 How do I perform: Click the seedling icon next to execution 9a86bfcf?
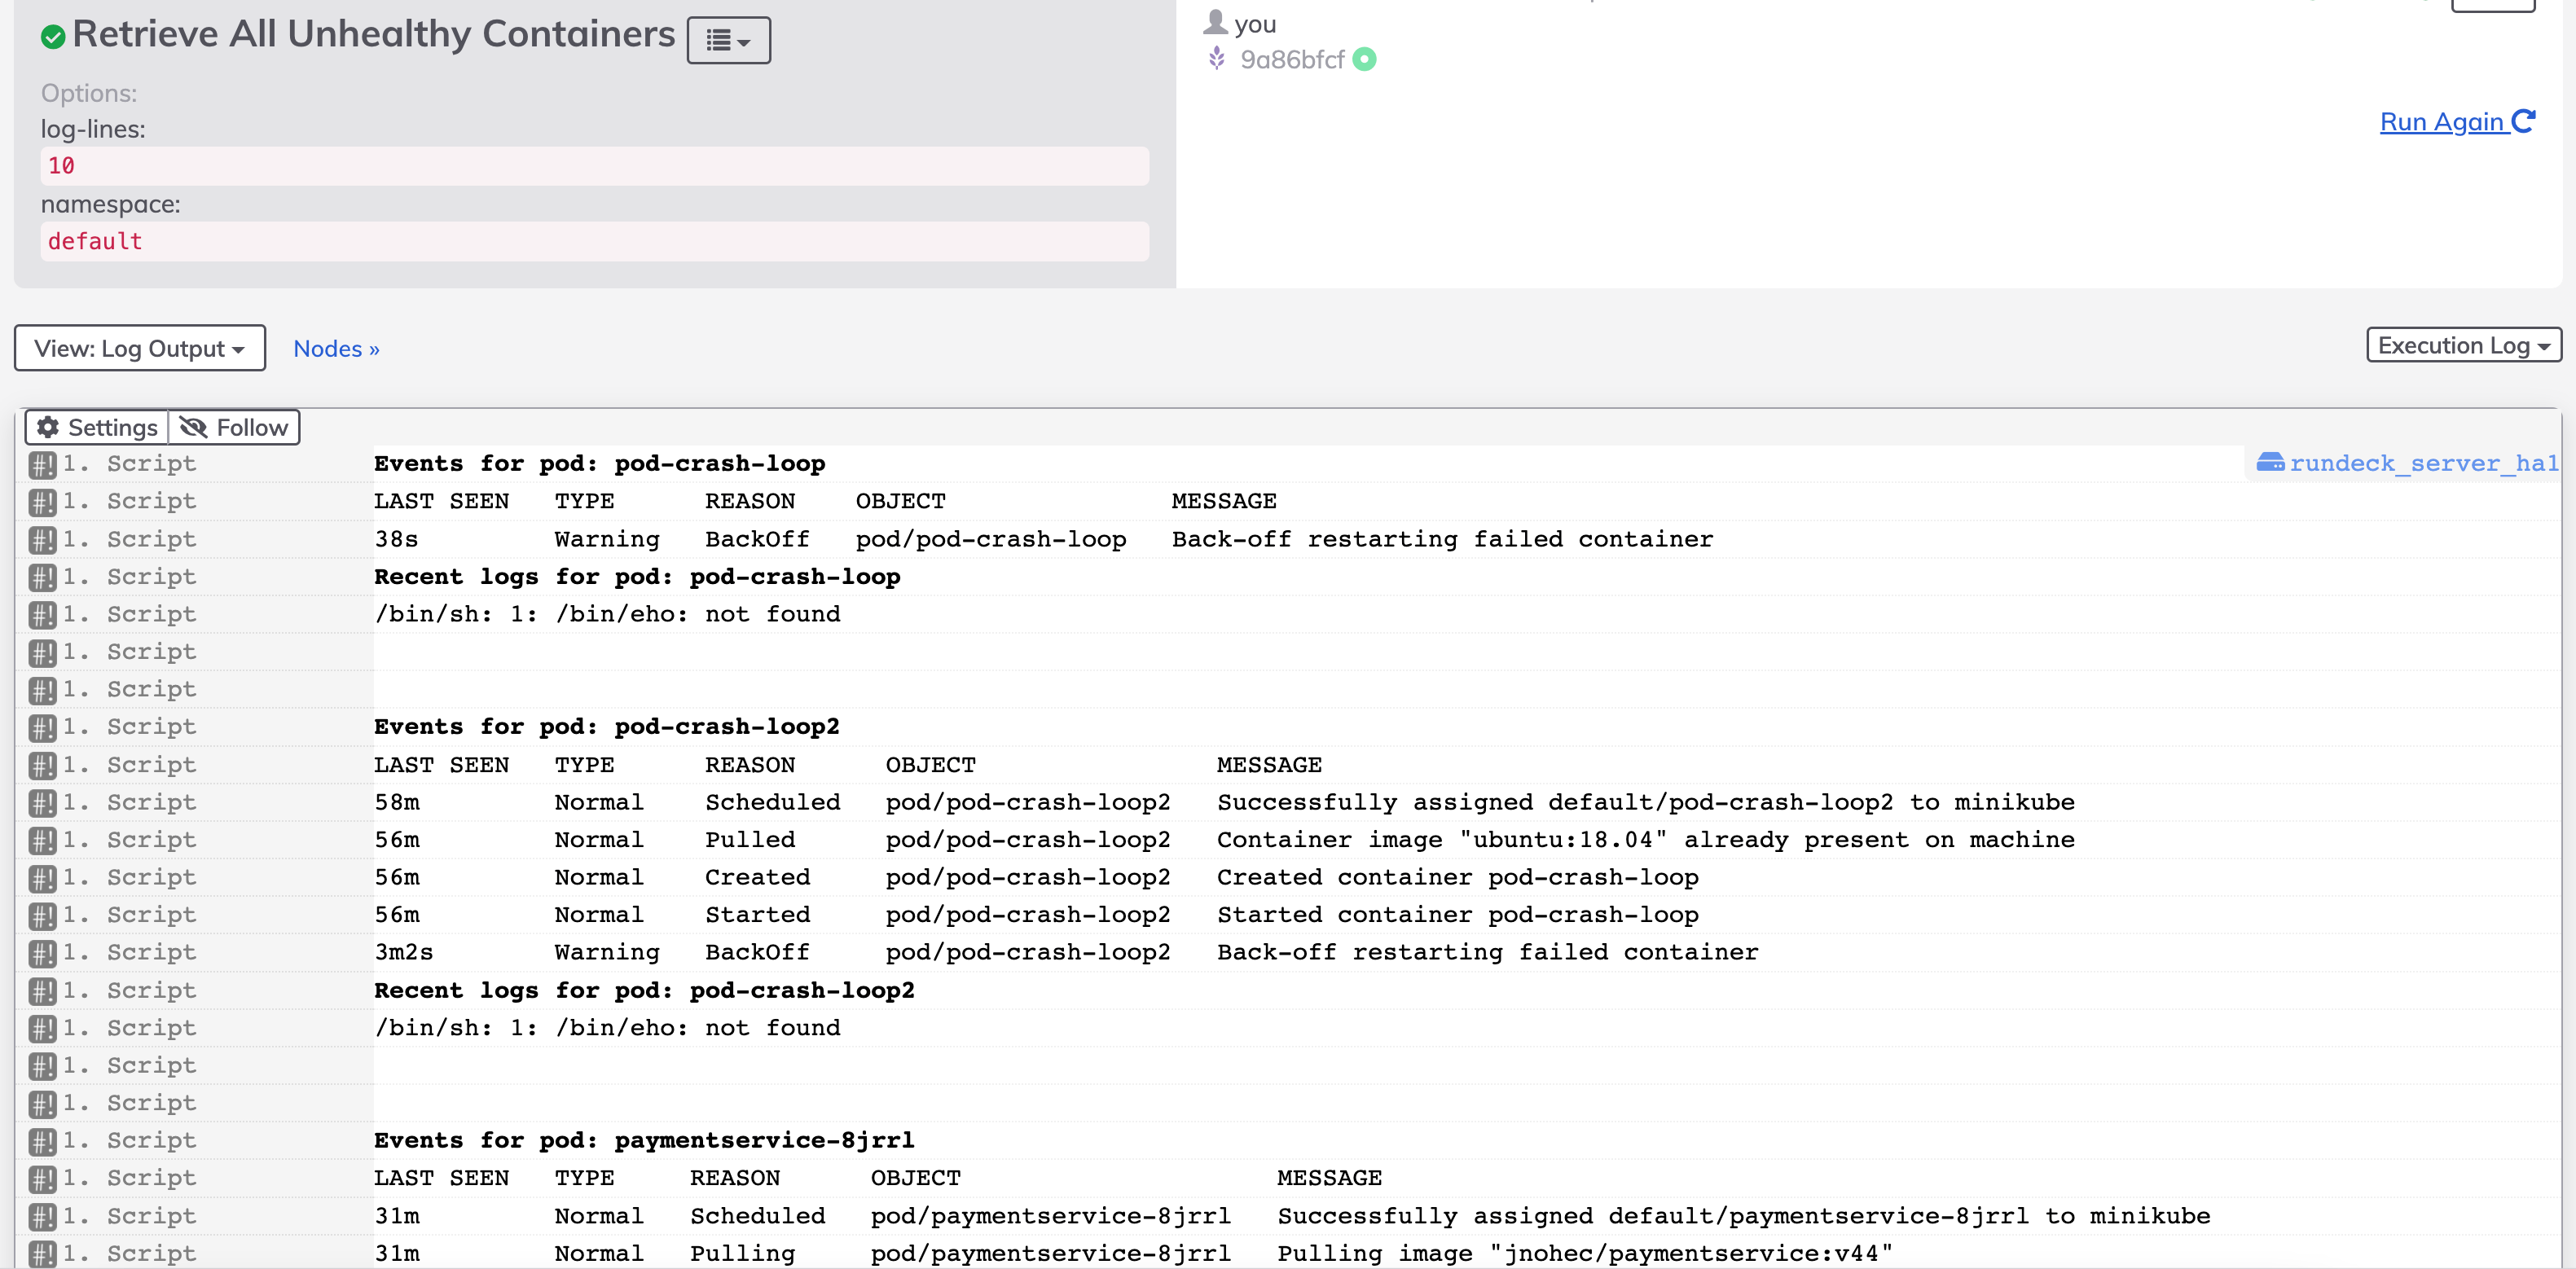(x=1216, y=59)
